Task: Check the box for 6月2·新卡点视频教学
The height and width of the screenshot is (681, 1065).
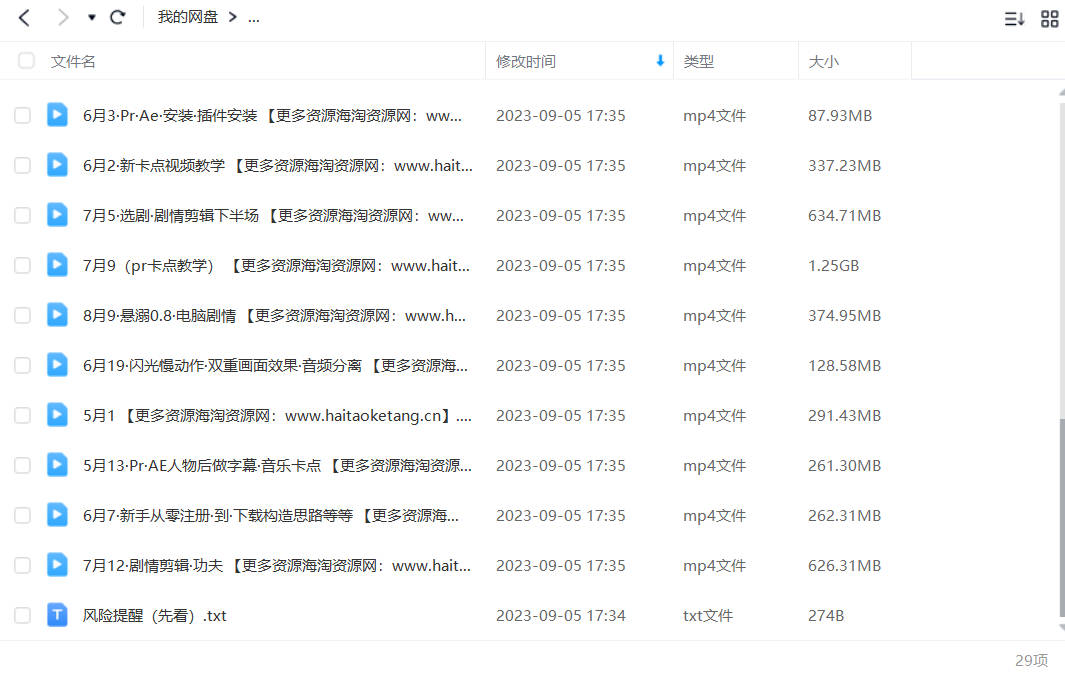Action: coord(22,166)
